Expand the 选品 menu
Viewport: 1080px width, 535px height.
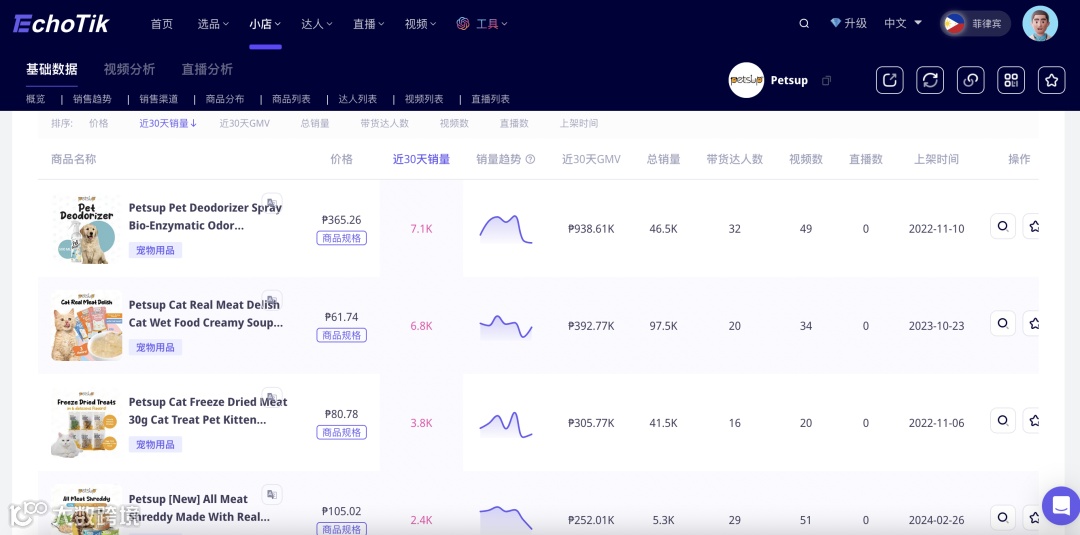point(213,23)
